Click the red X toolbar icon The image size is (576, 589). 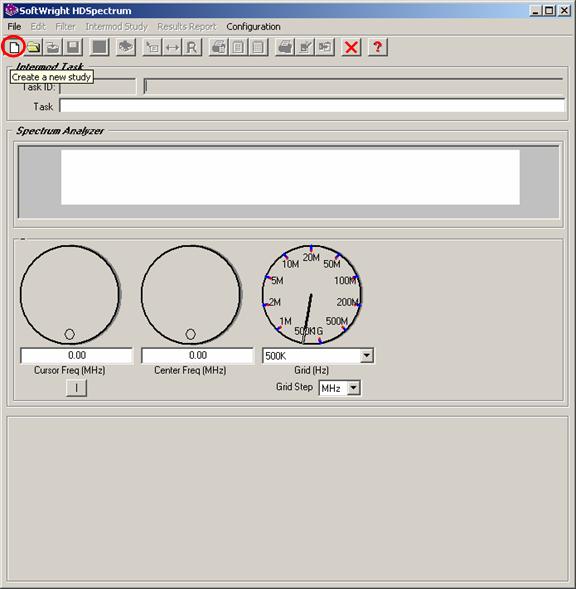[351, 47]
